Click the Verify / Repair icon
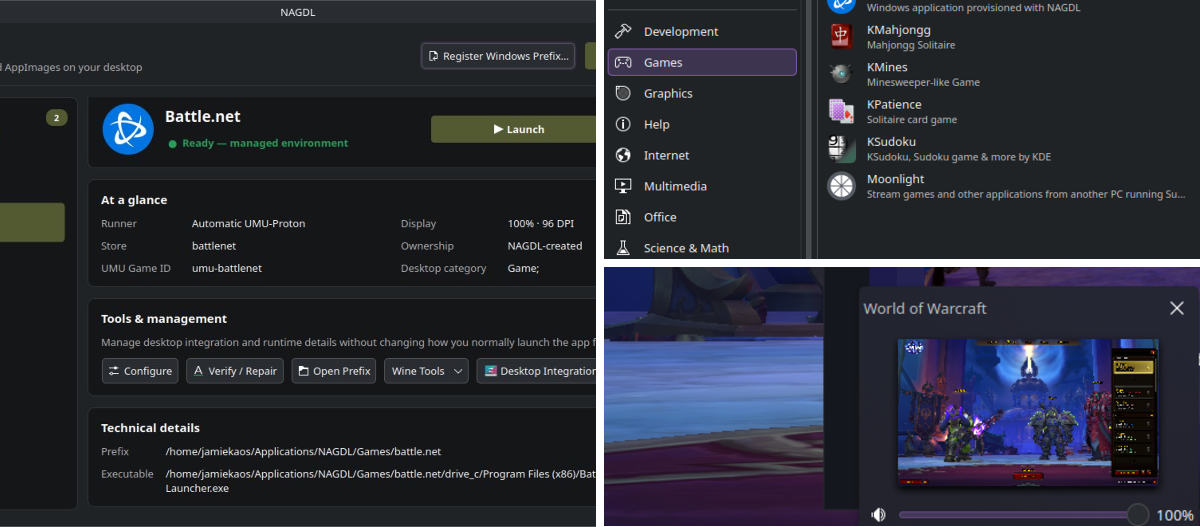The width and height of the screenshot is (1200, 527). [x=199, y=371]
